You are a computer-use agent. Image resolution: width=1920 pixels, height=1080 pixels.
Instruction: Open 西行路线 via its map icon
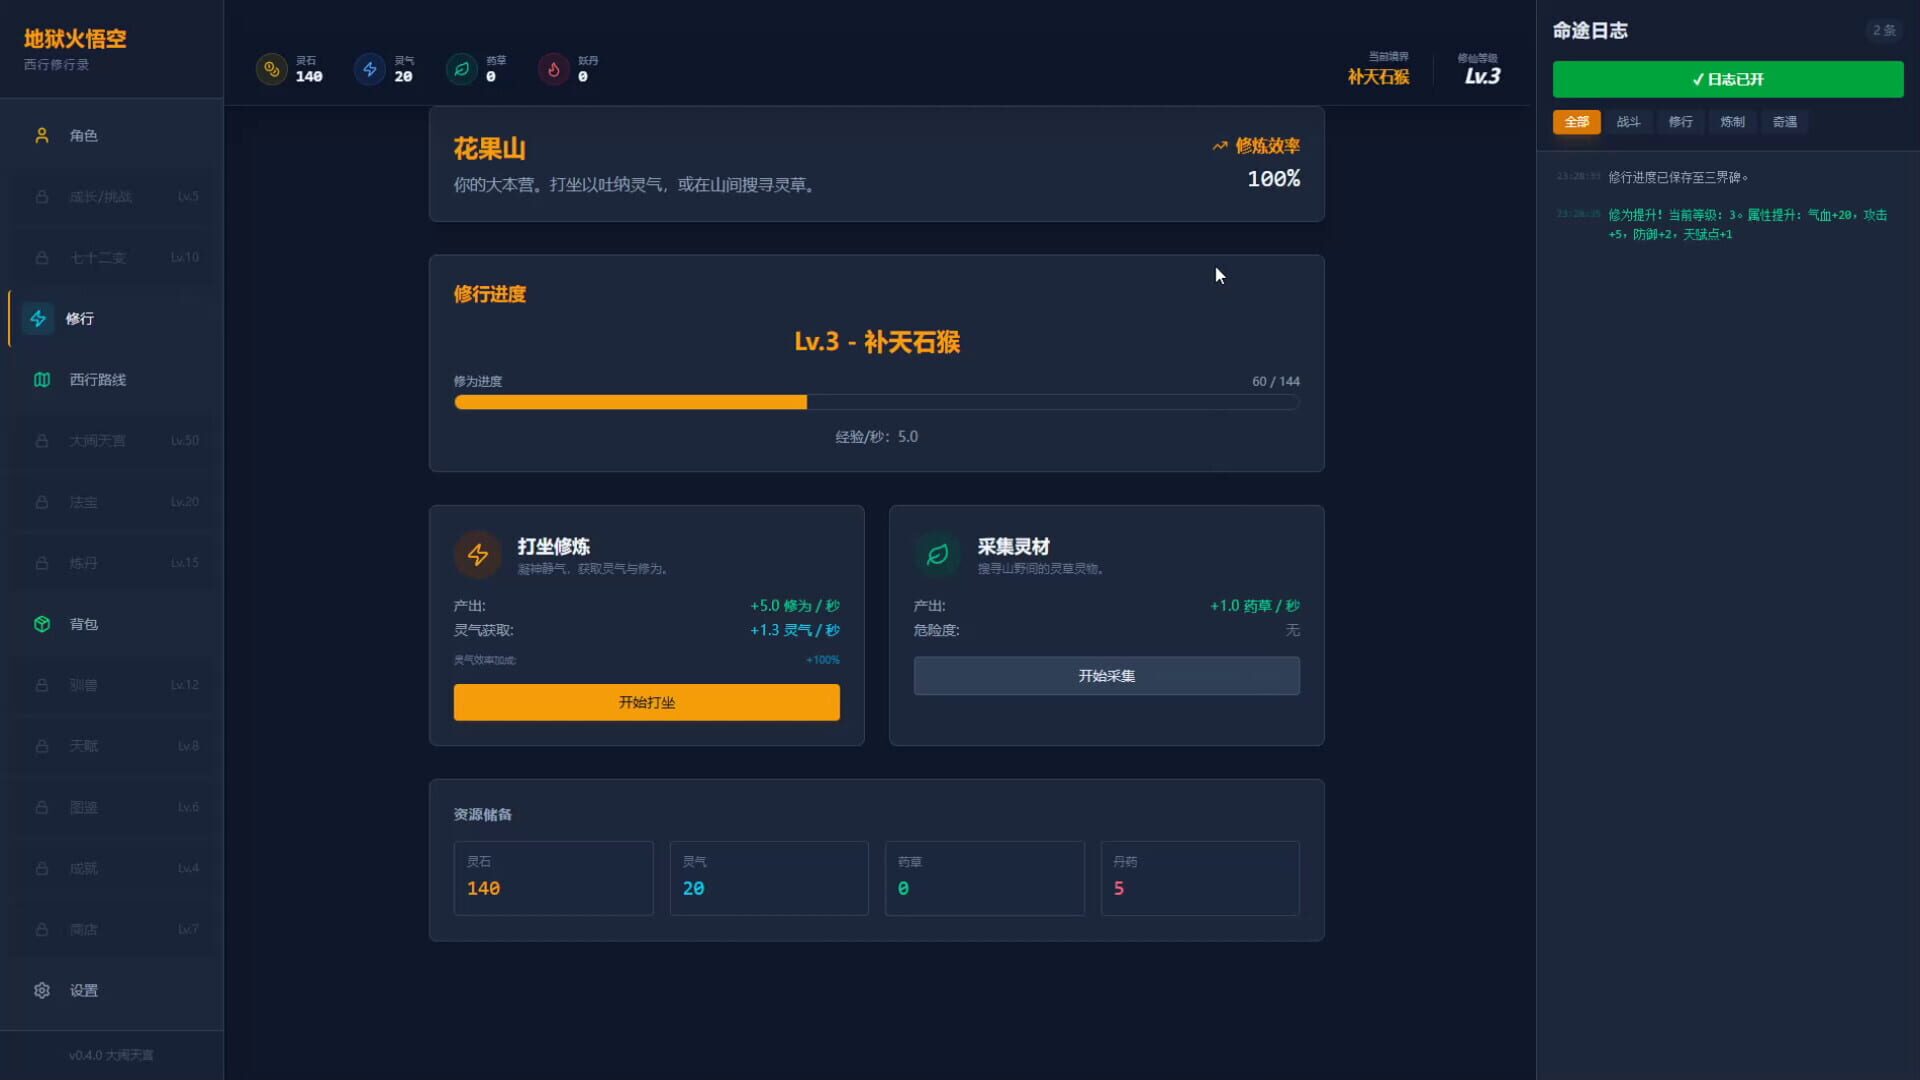[x=41, y=380]
